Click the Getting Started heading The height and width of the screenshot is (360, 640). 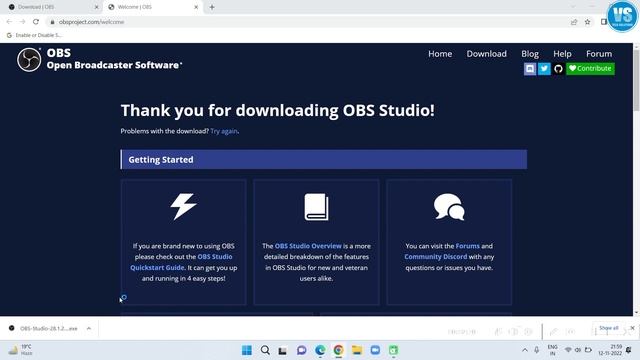pos(161,160)
